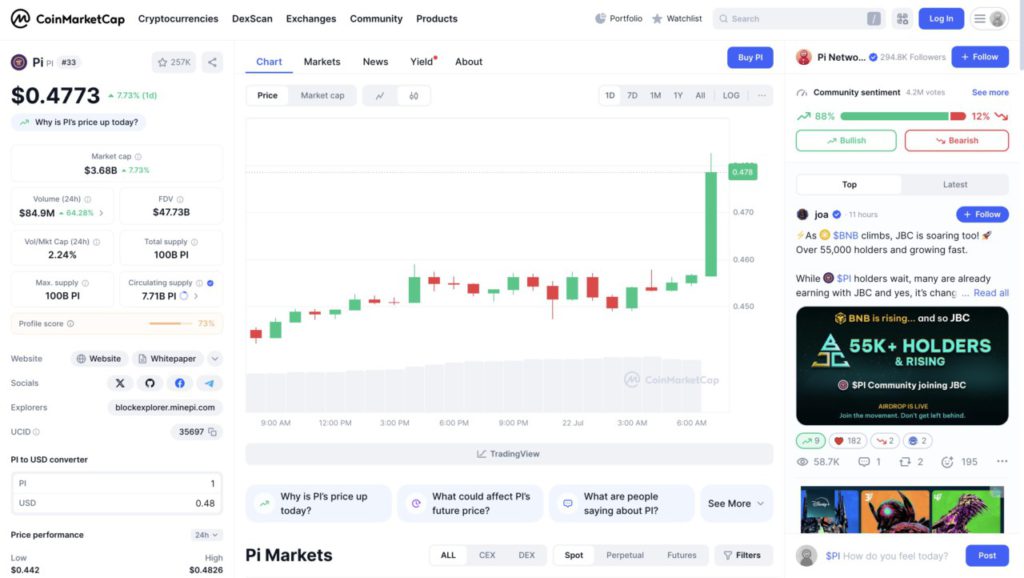Open Pi's GitHub via the GitHub icon

150,383
